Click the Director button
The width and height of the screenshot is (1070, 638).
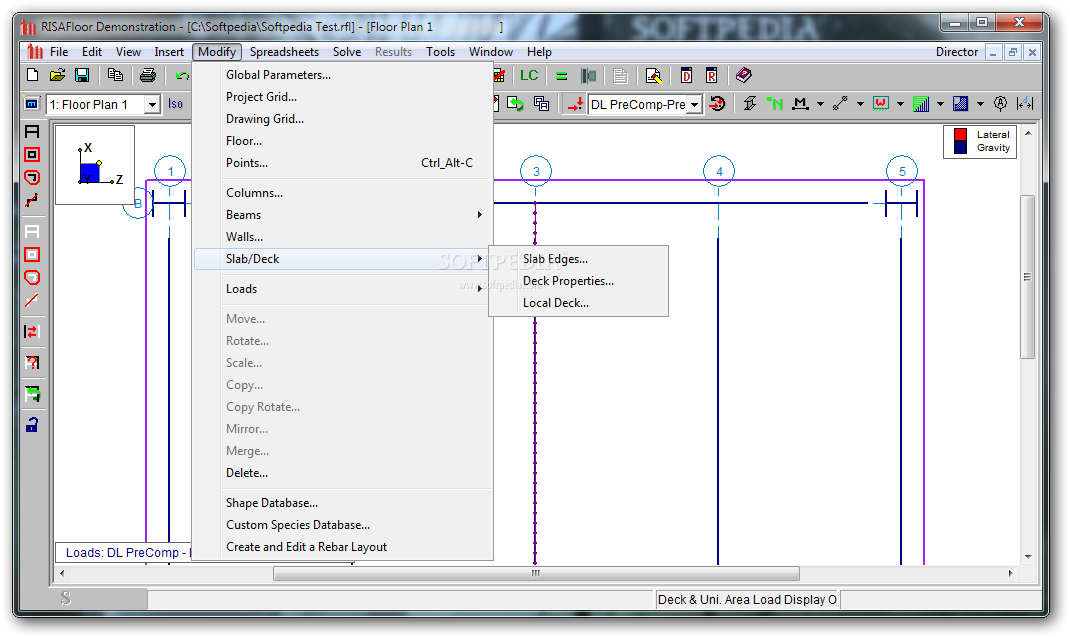pyautogui.click(x=957, y=52)
